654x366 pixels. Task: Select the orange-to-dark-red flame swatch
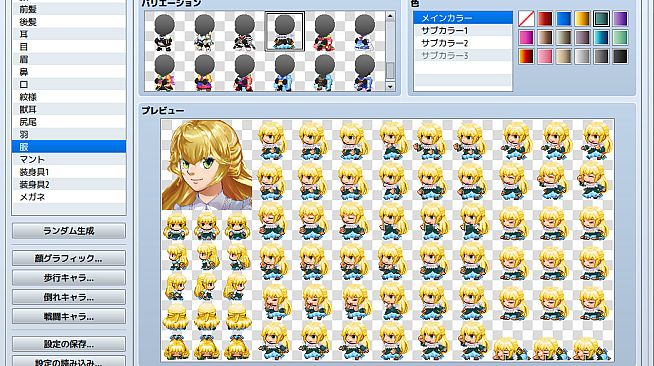[526, 56]
